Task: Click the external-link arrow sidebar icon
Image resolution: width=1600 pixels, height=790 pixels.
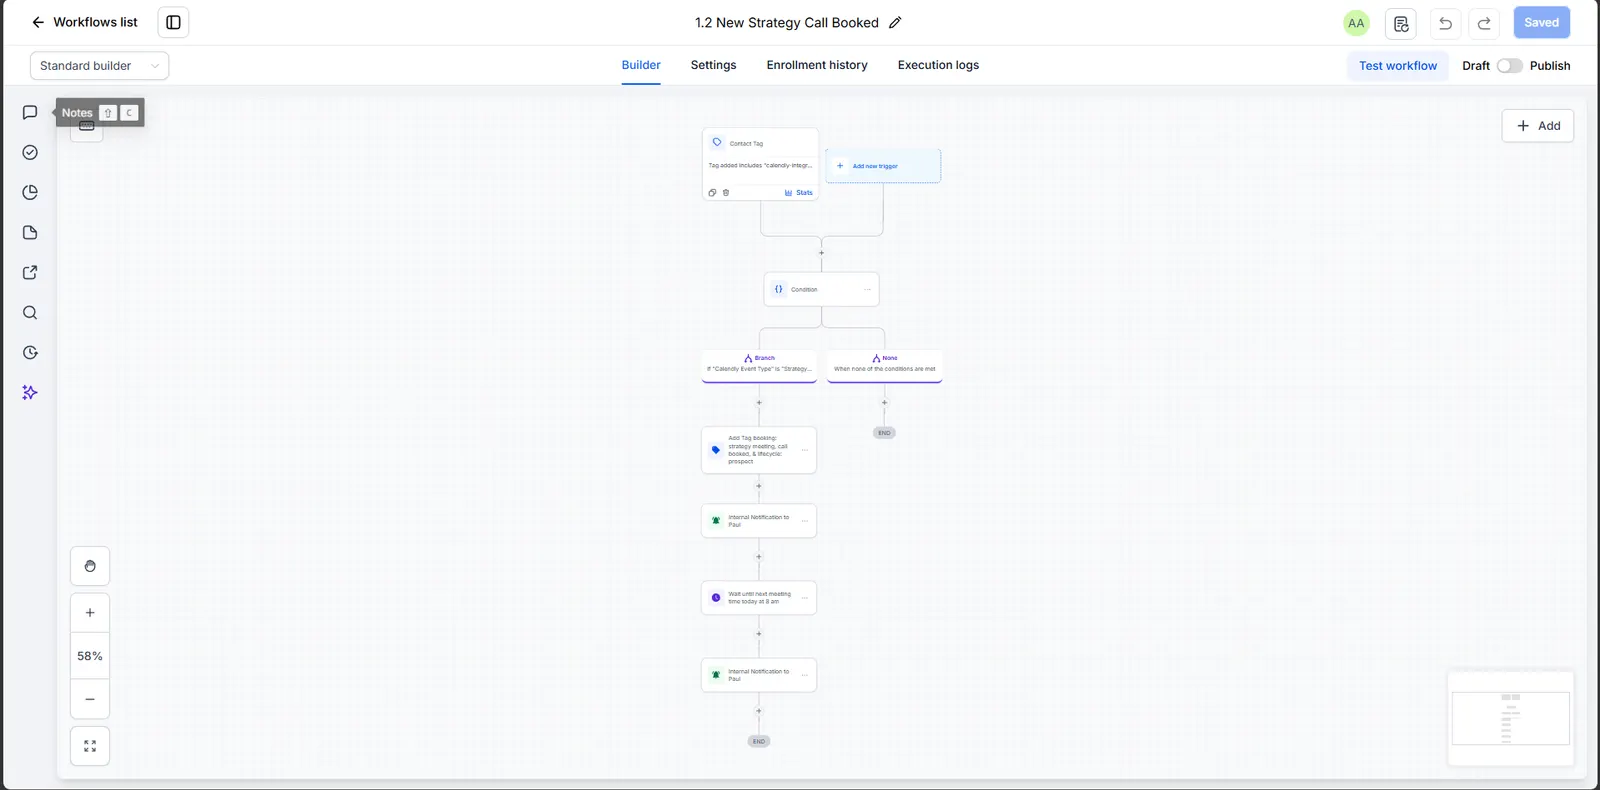Action: tap(30, 273)
